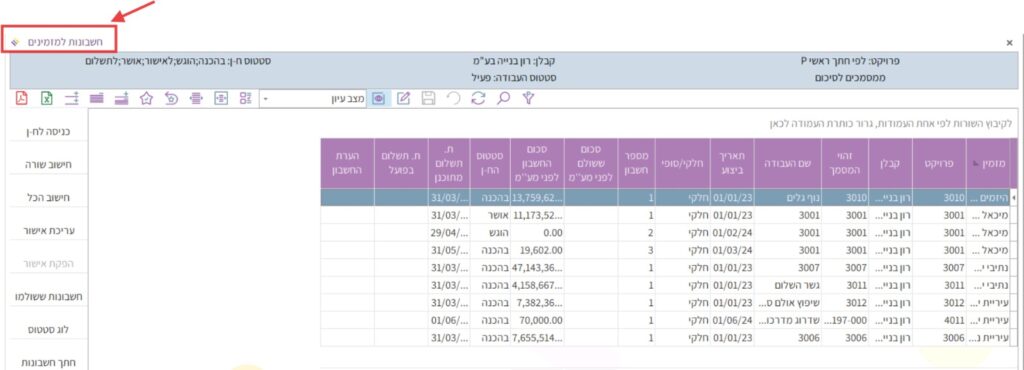Select the חשבונות למזמינים tab
Viewport: 1024px width, 370px height.
point(59,41)
